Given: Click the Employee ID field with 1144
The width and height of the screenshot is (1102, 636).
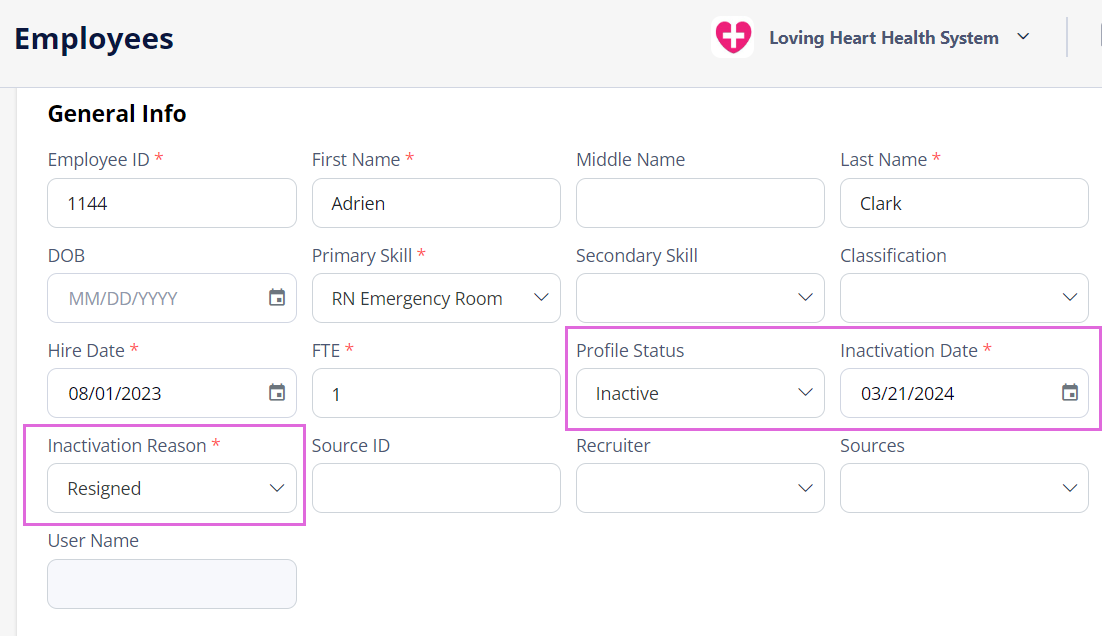Looking at the screenshot, I should (172, 203).
